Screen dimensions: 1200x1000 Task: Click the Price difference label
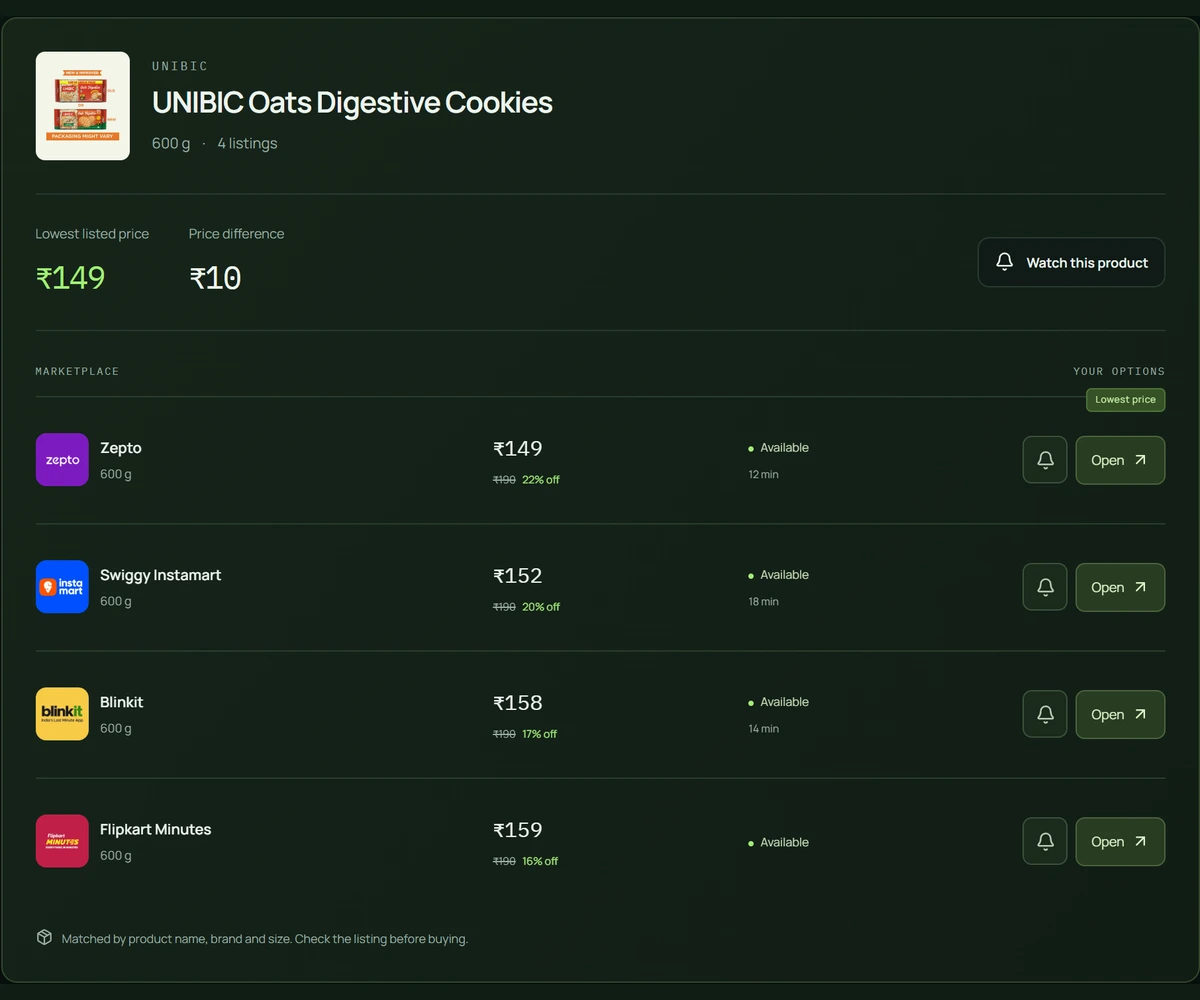pos(236,234)
